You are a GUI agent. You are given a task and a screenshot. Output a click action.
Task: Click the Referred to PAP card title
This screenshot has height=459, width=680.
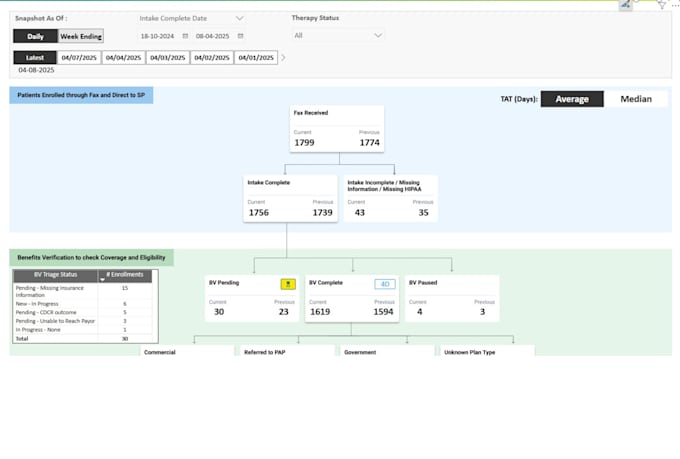pos(265,352)
